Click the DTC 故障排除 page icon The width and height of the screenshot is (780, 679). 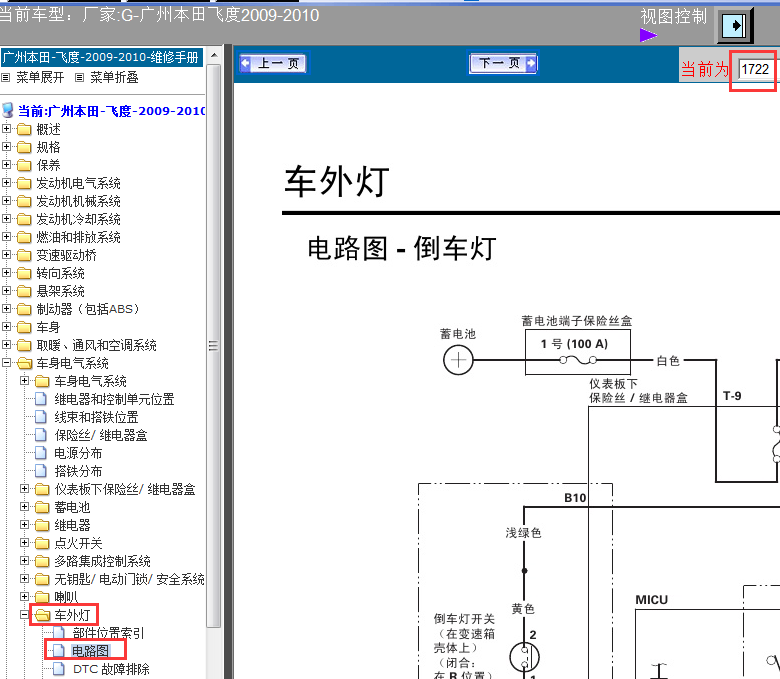(59, 669)
